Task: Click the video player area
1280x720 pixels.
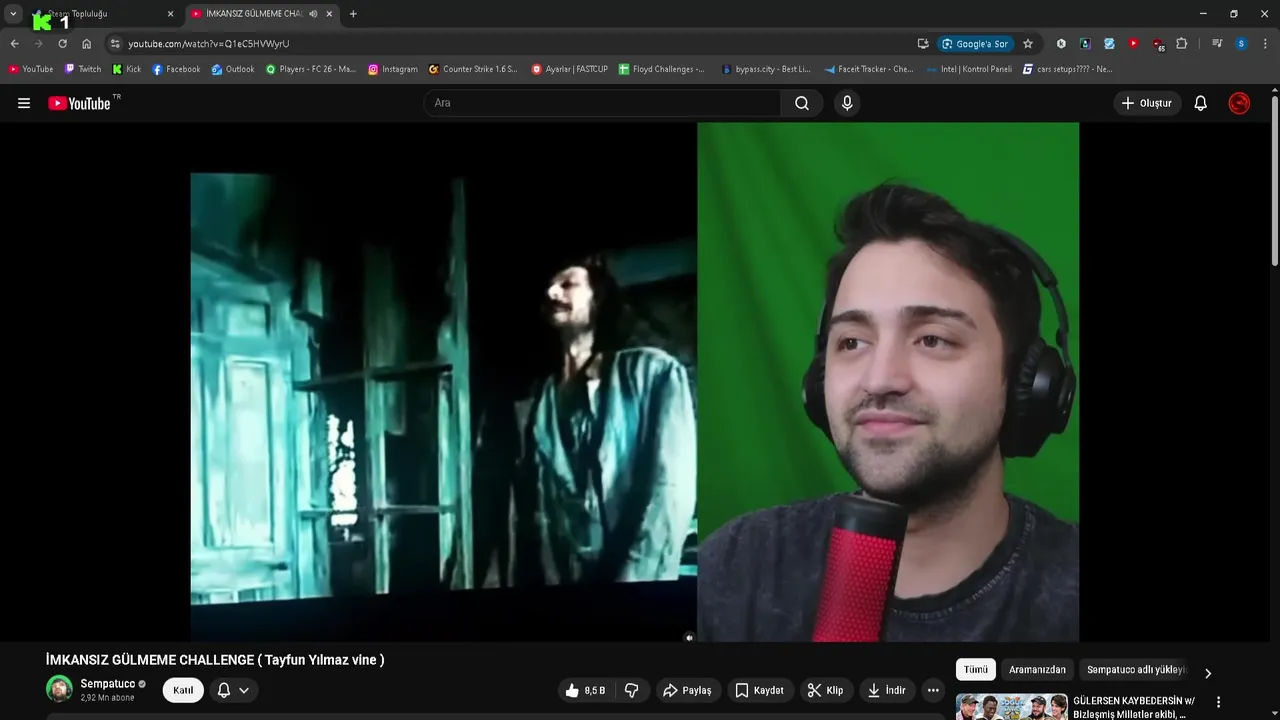Action: [634, 382]
